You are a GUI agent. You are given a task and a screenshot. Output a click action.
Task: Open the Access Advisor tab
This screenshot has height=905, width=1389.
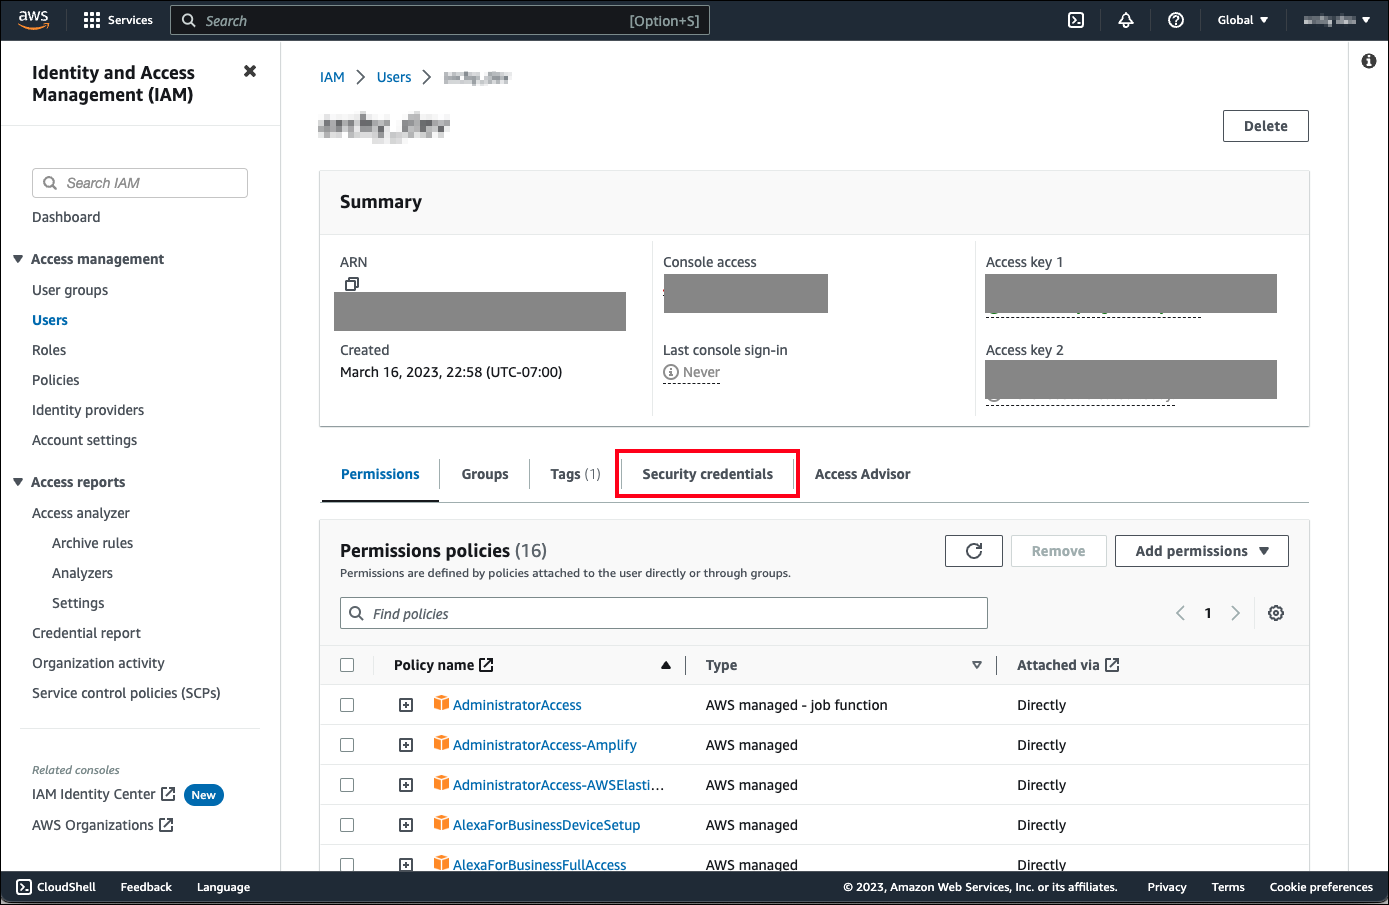coord(862,474)
